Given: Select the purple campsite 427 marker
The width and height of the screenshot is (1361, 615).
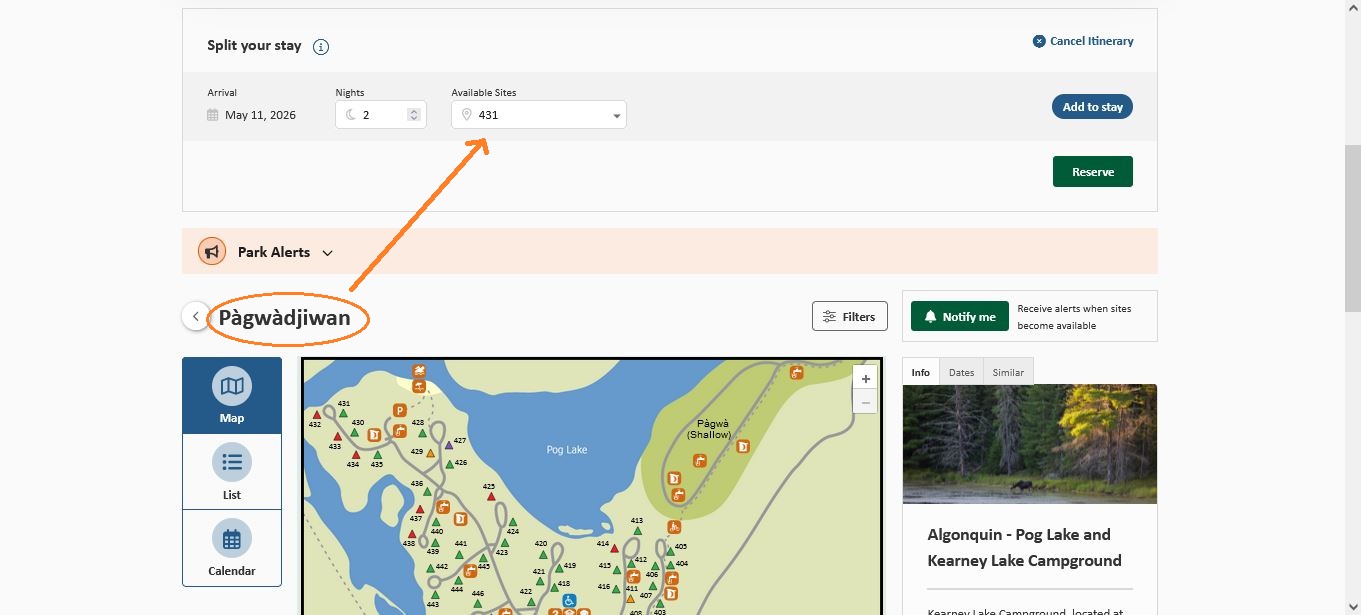Looking at the screenshot, I should pos(448,446).
